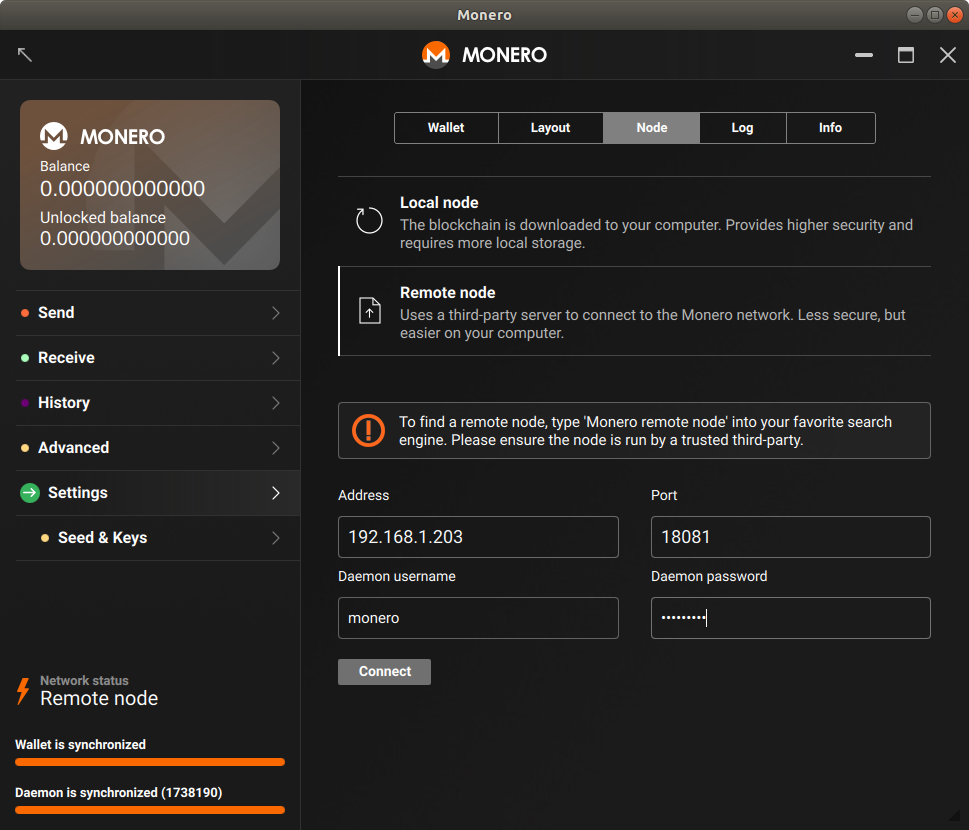The image size is (969, 830).
Task: Open the History page from sidebar
Action: tap(158, 403)
